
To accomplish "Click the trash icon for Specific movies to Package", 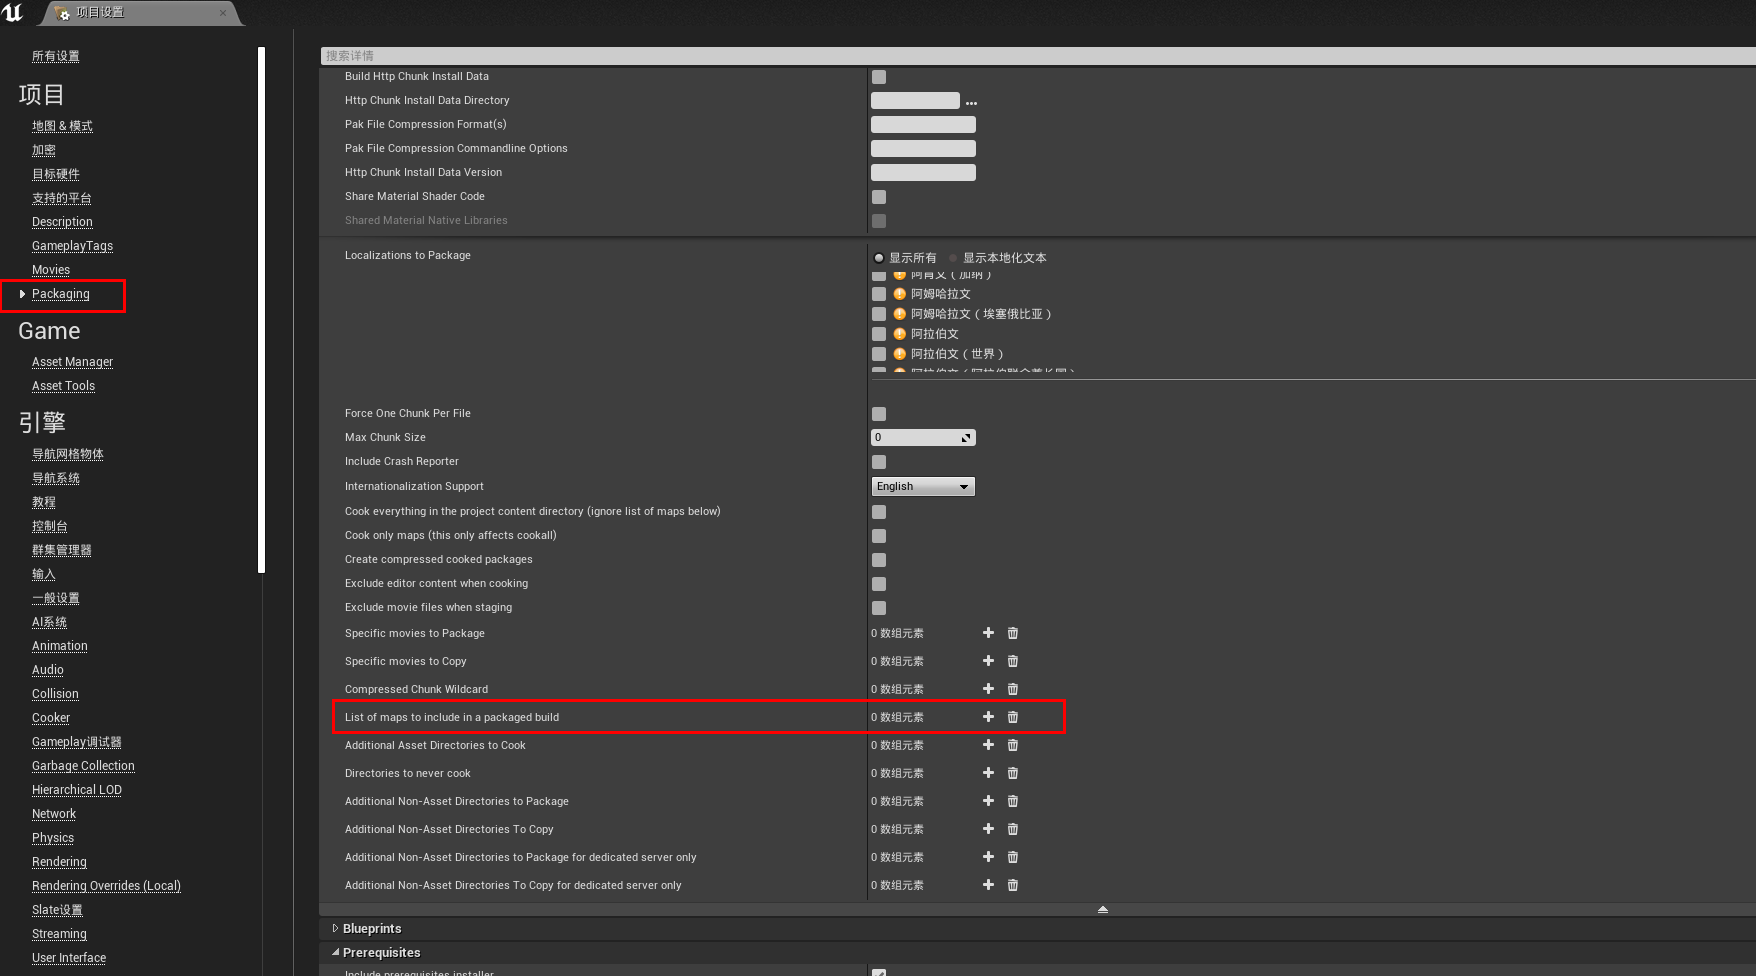I will 1012,633.
